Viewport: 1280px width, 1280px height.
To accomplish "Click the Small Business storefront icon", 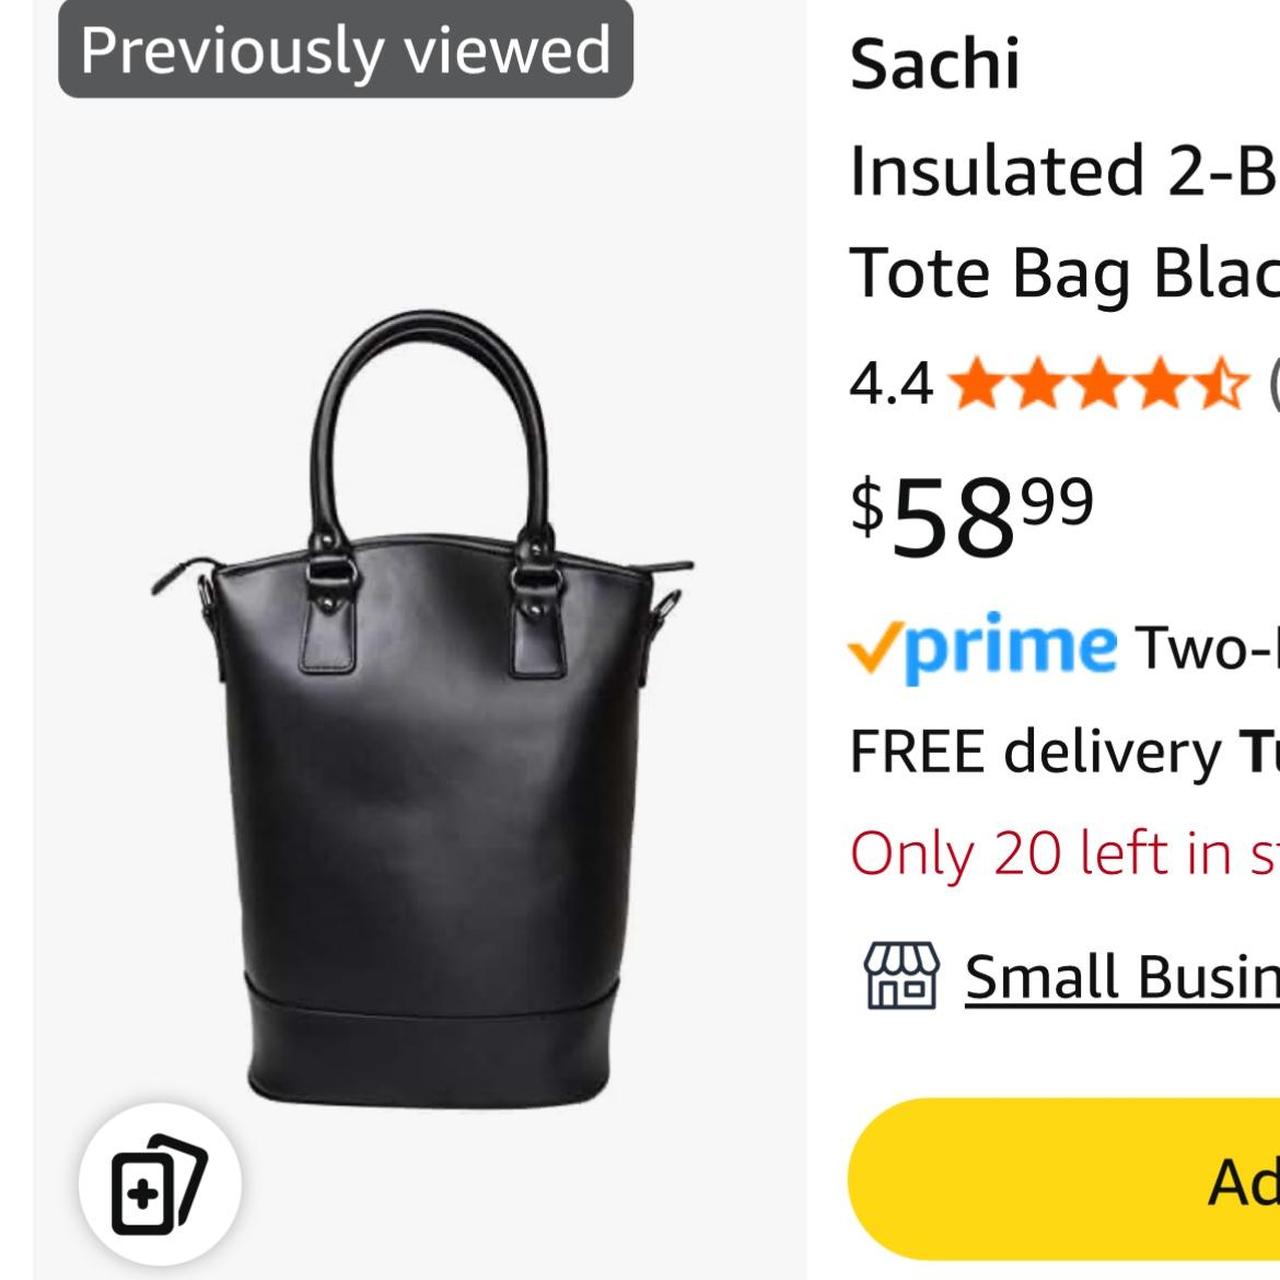I will [901, 975].
